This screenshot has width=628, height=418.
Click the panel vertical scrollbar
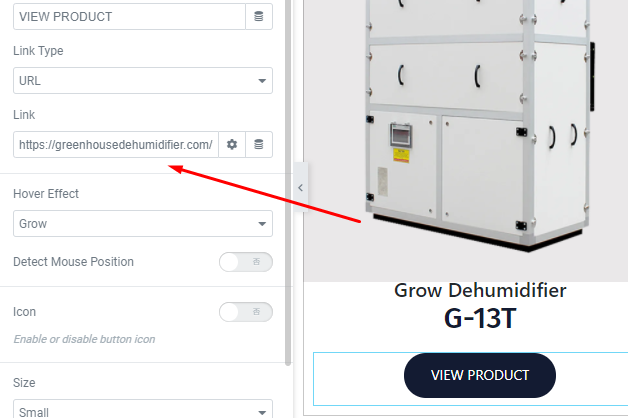coord(288,182)
